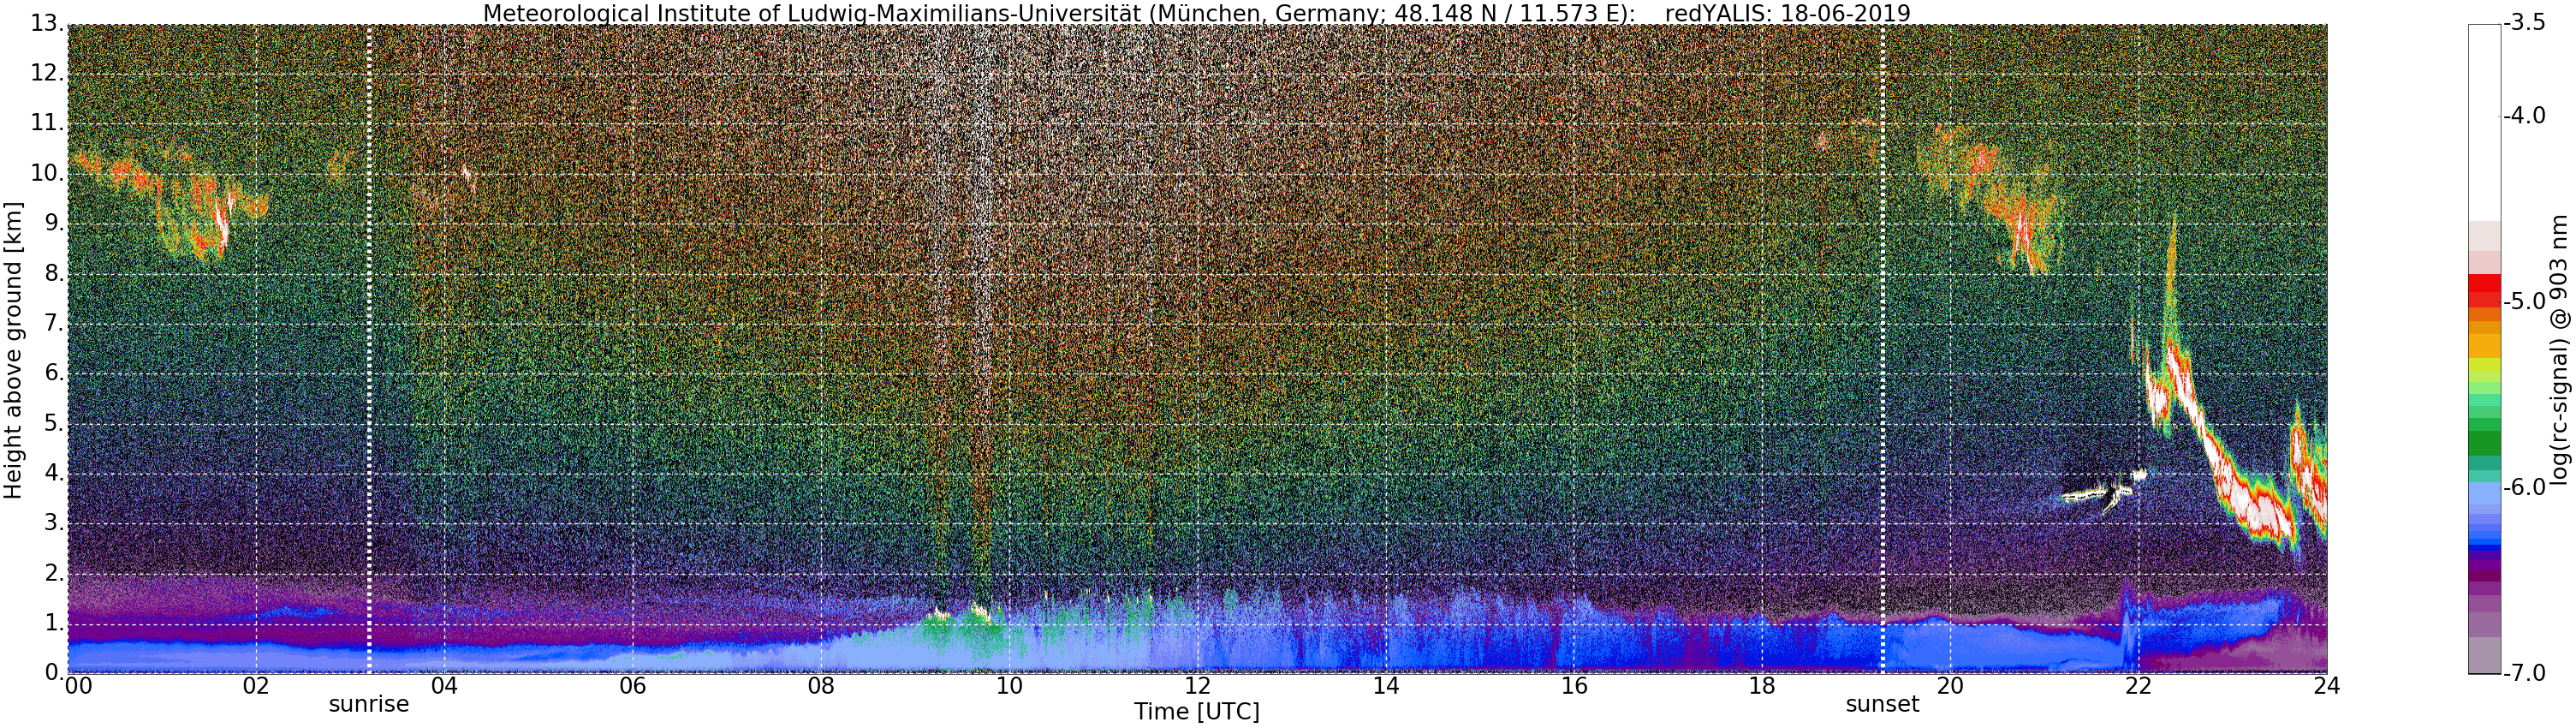Click the '4.' height axis tick label
The width and height of the screenshot is (2576, 728).
tap(53, 473)
